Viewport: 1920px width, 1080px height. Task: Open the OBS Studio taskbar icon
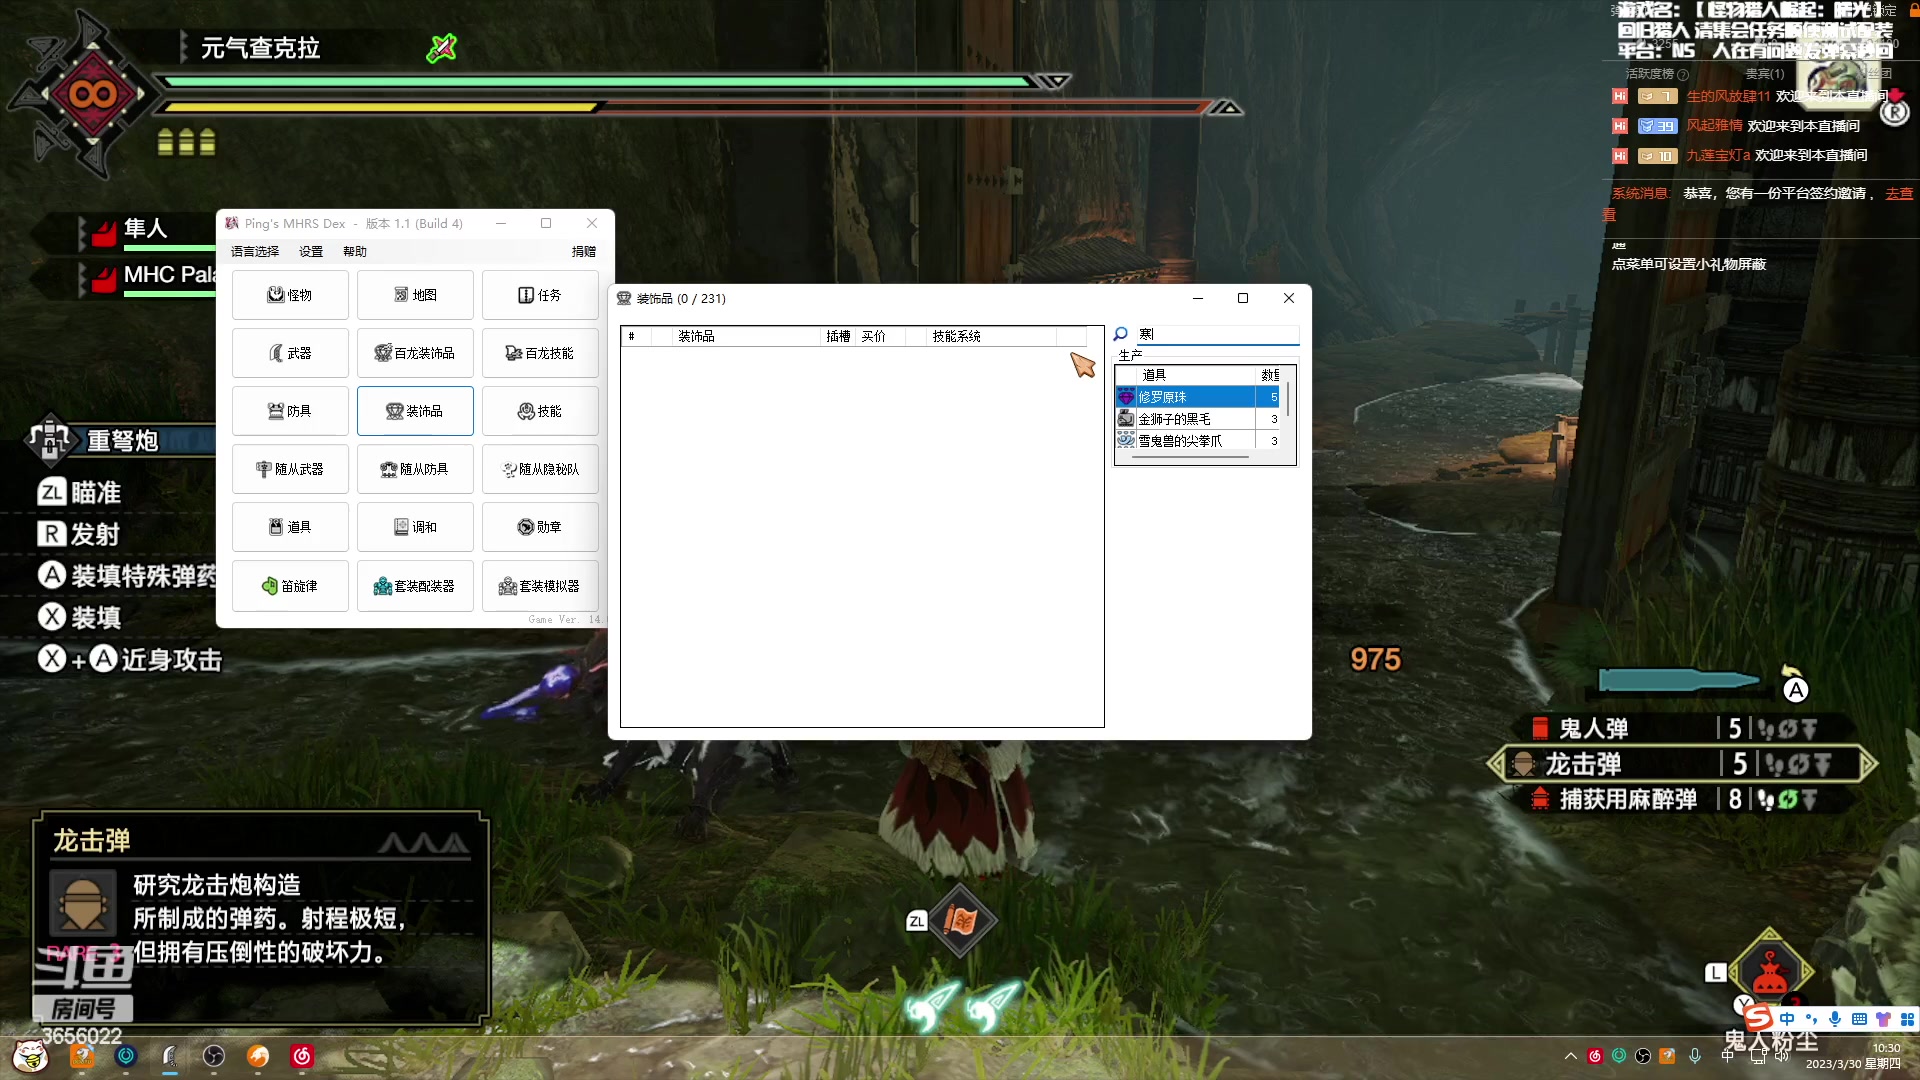point(214,1056)
